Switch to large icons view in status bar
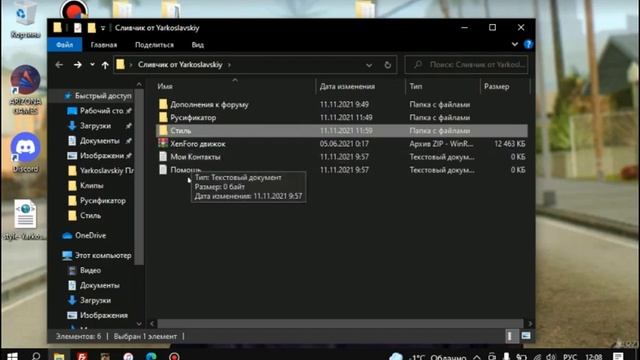 coord(526,336)
